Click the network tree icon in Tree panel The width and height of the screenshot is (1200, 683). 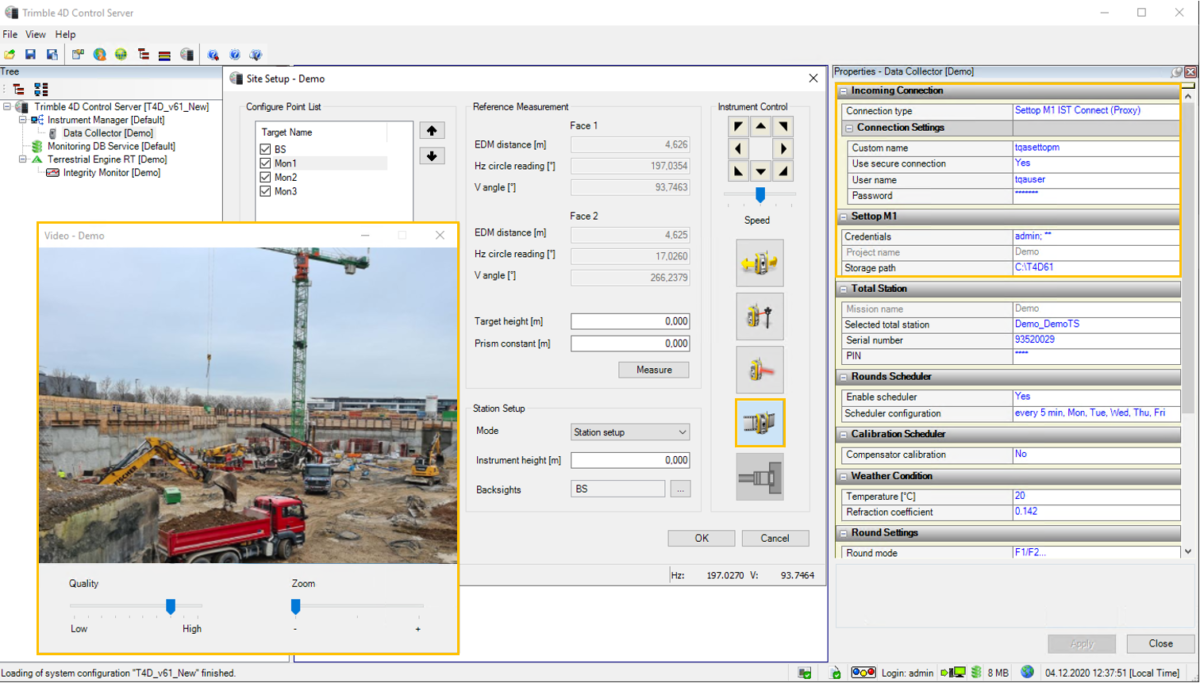click(x=40, y=89)
